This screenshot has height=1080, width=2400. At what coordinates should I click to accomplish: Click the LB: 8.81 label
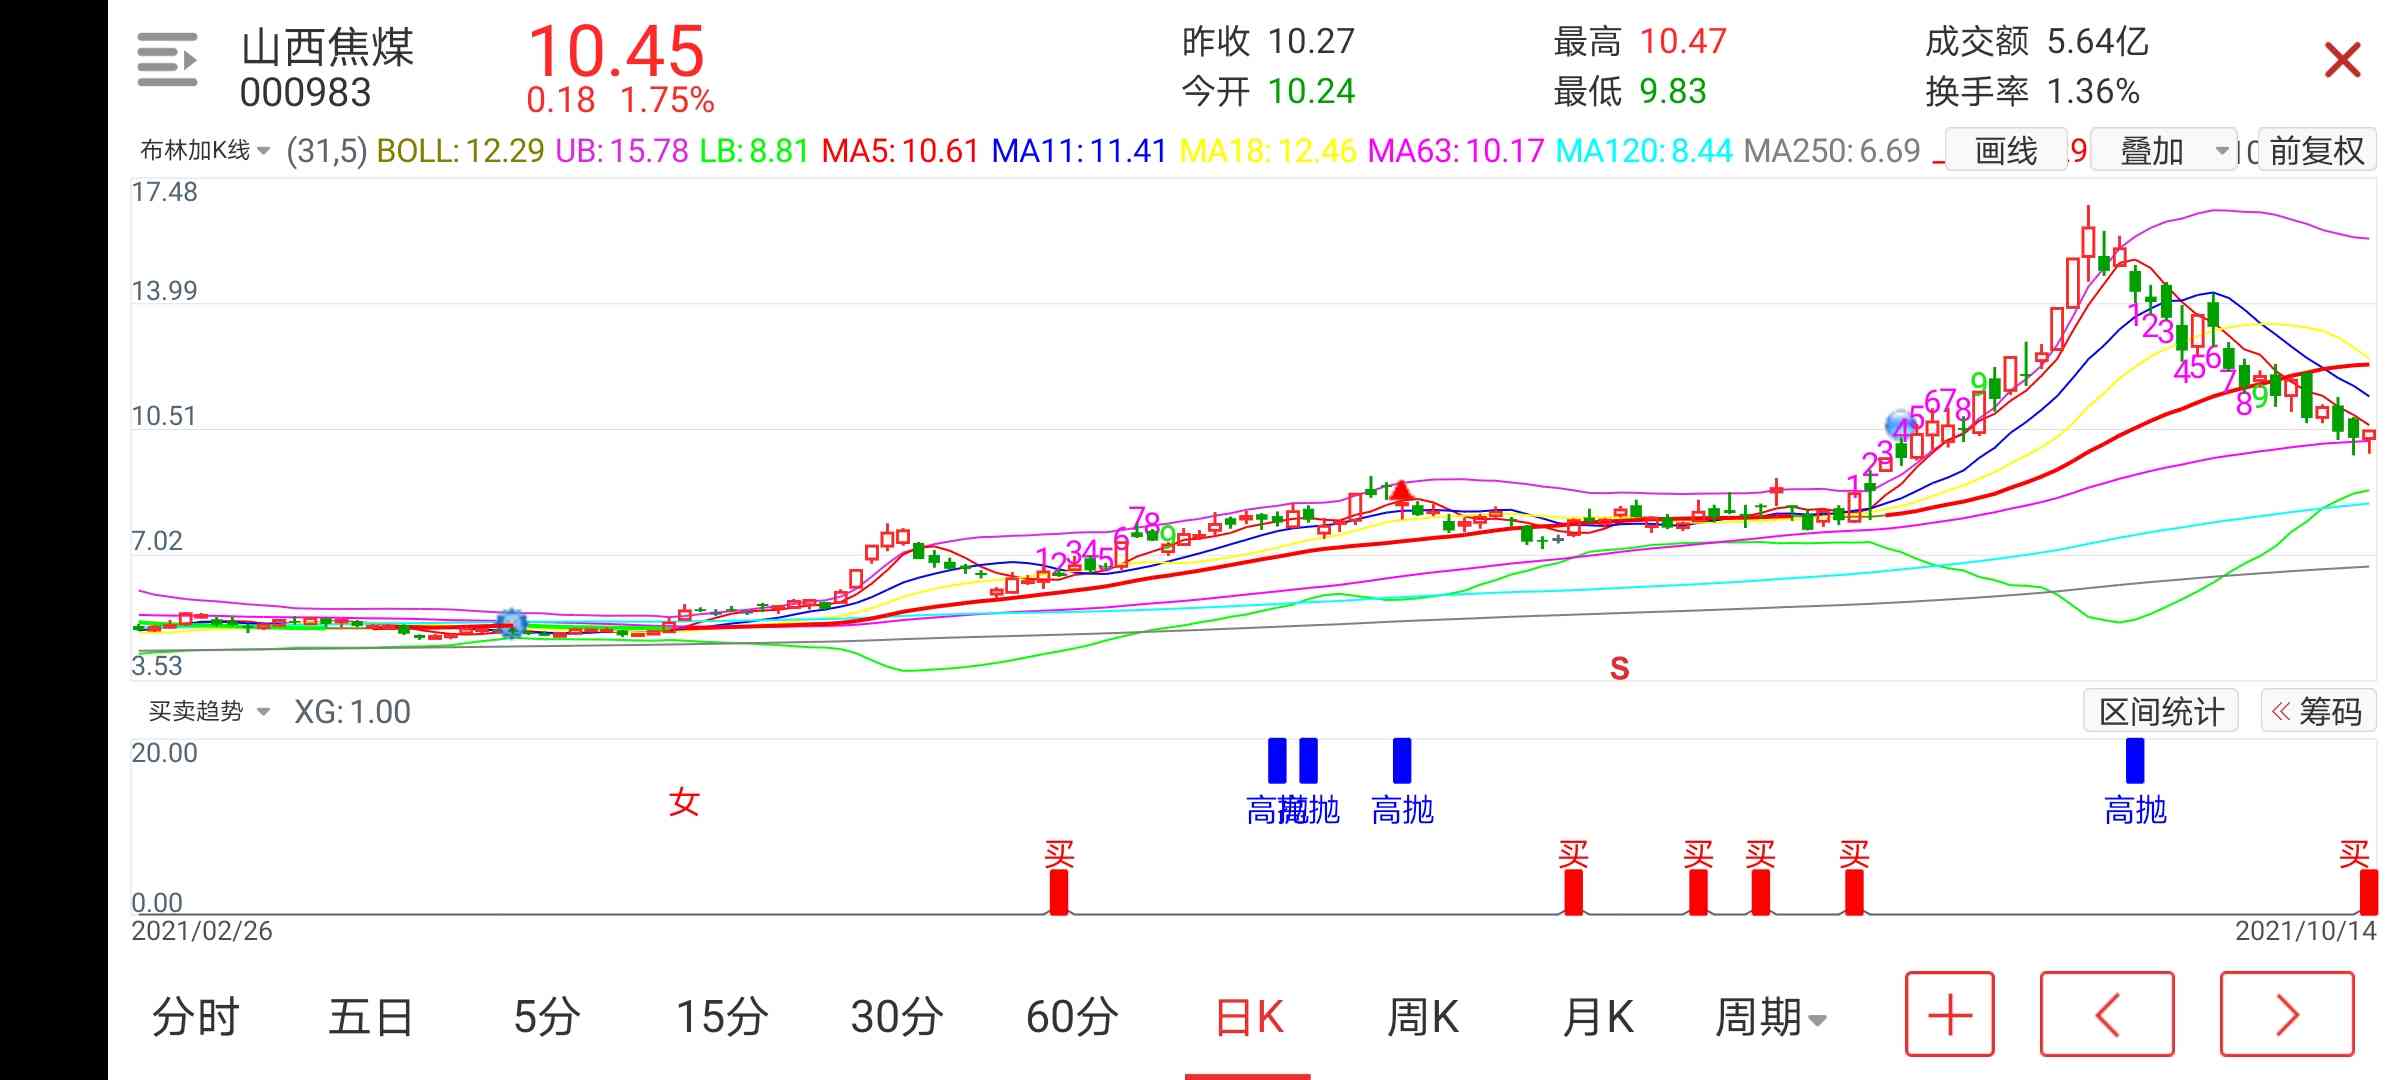click(x=754, y=151)
